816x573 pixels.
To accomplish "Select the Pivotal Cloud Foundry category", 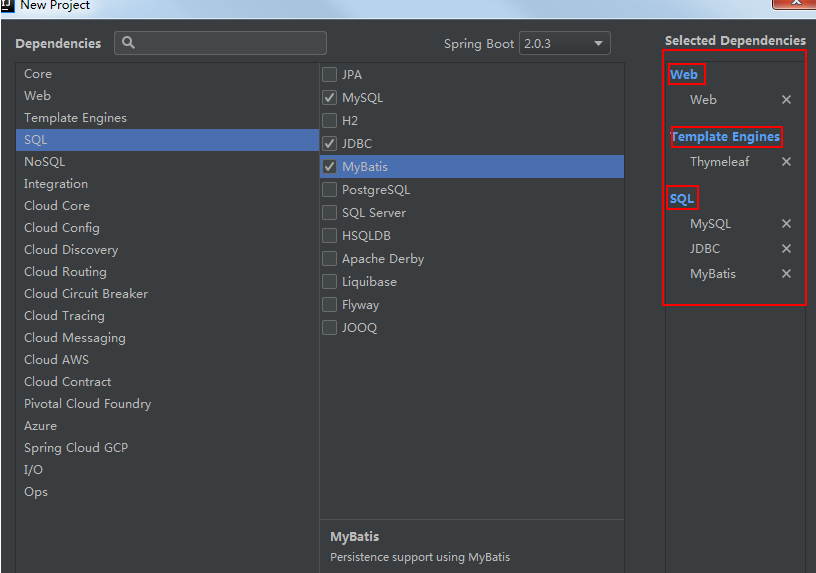I will pyautogui.click(x=167, y=403).
